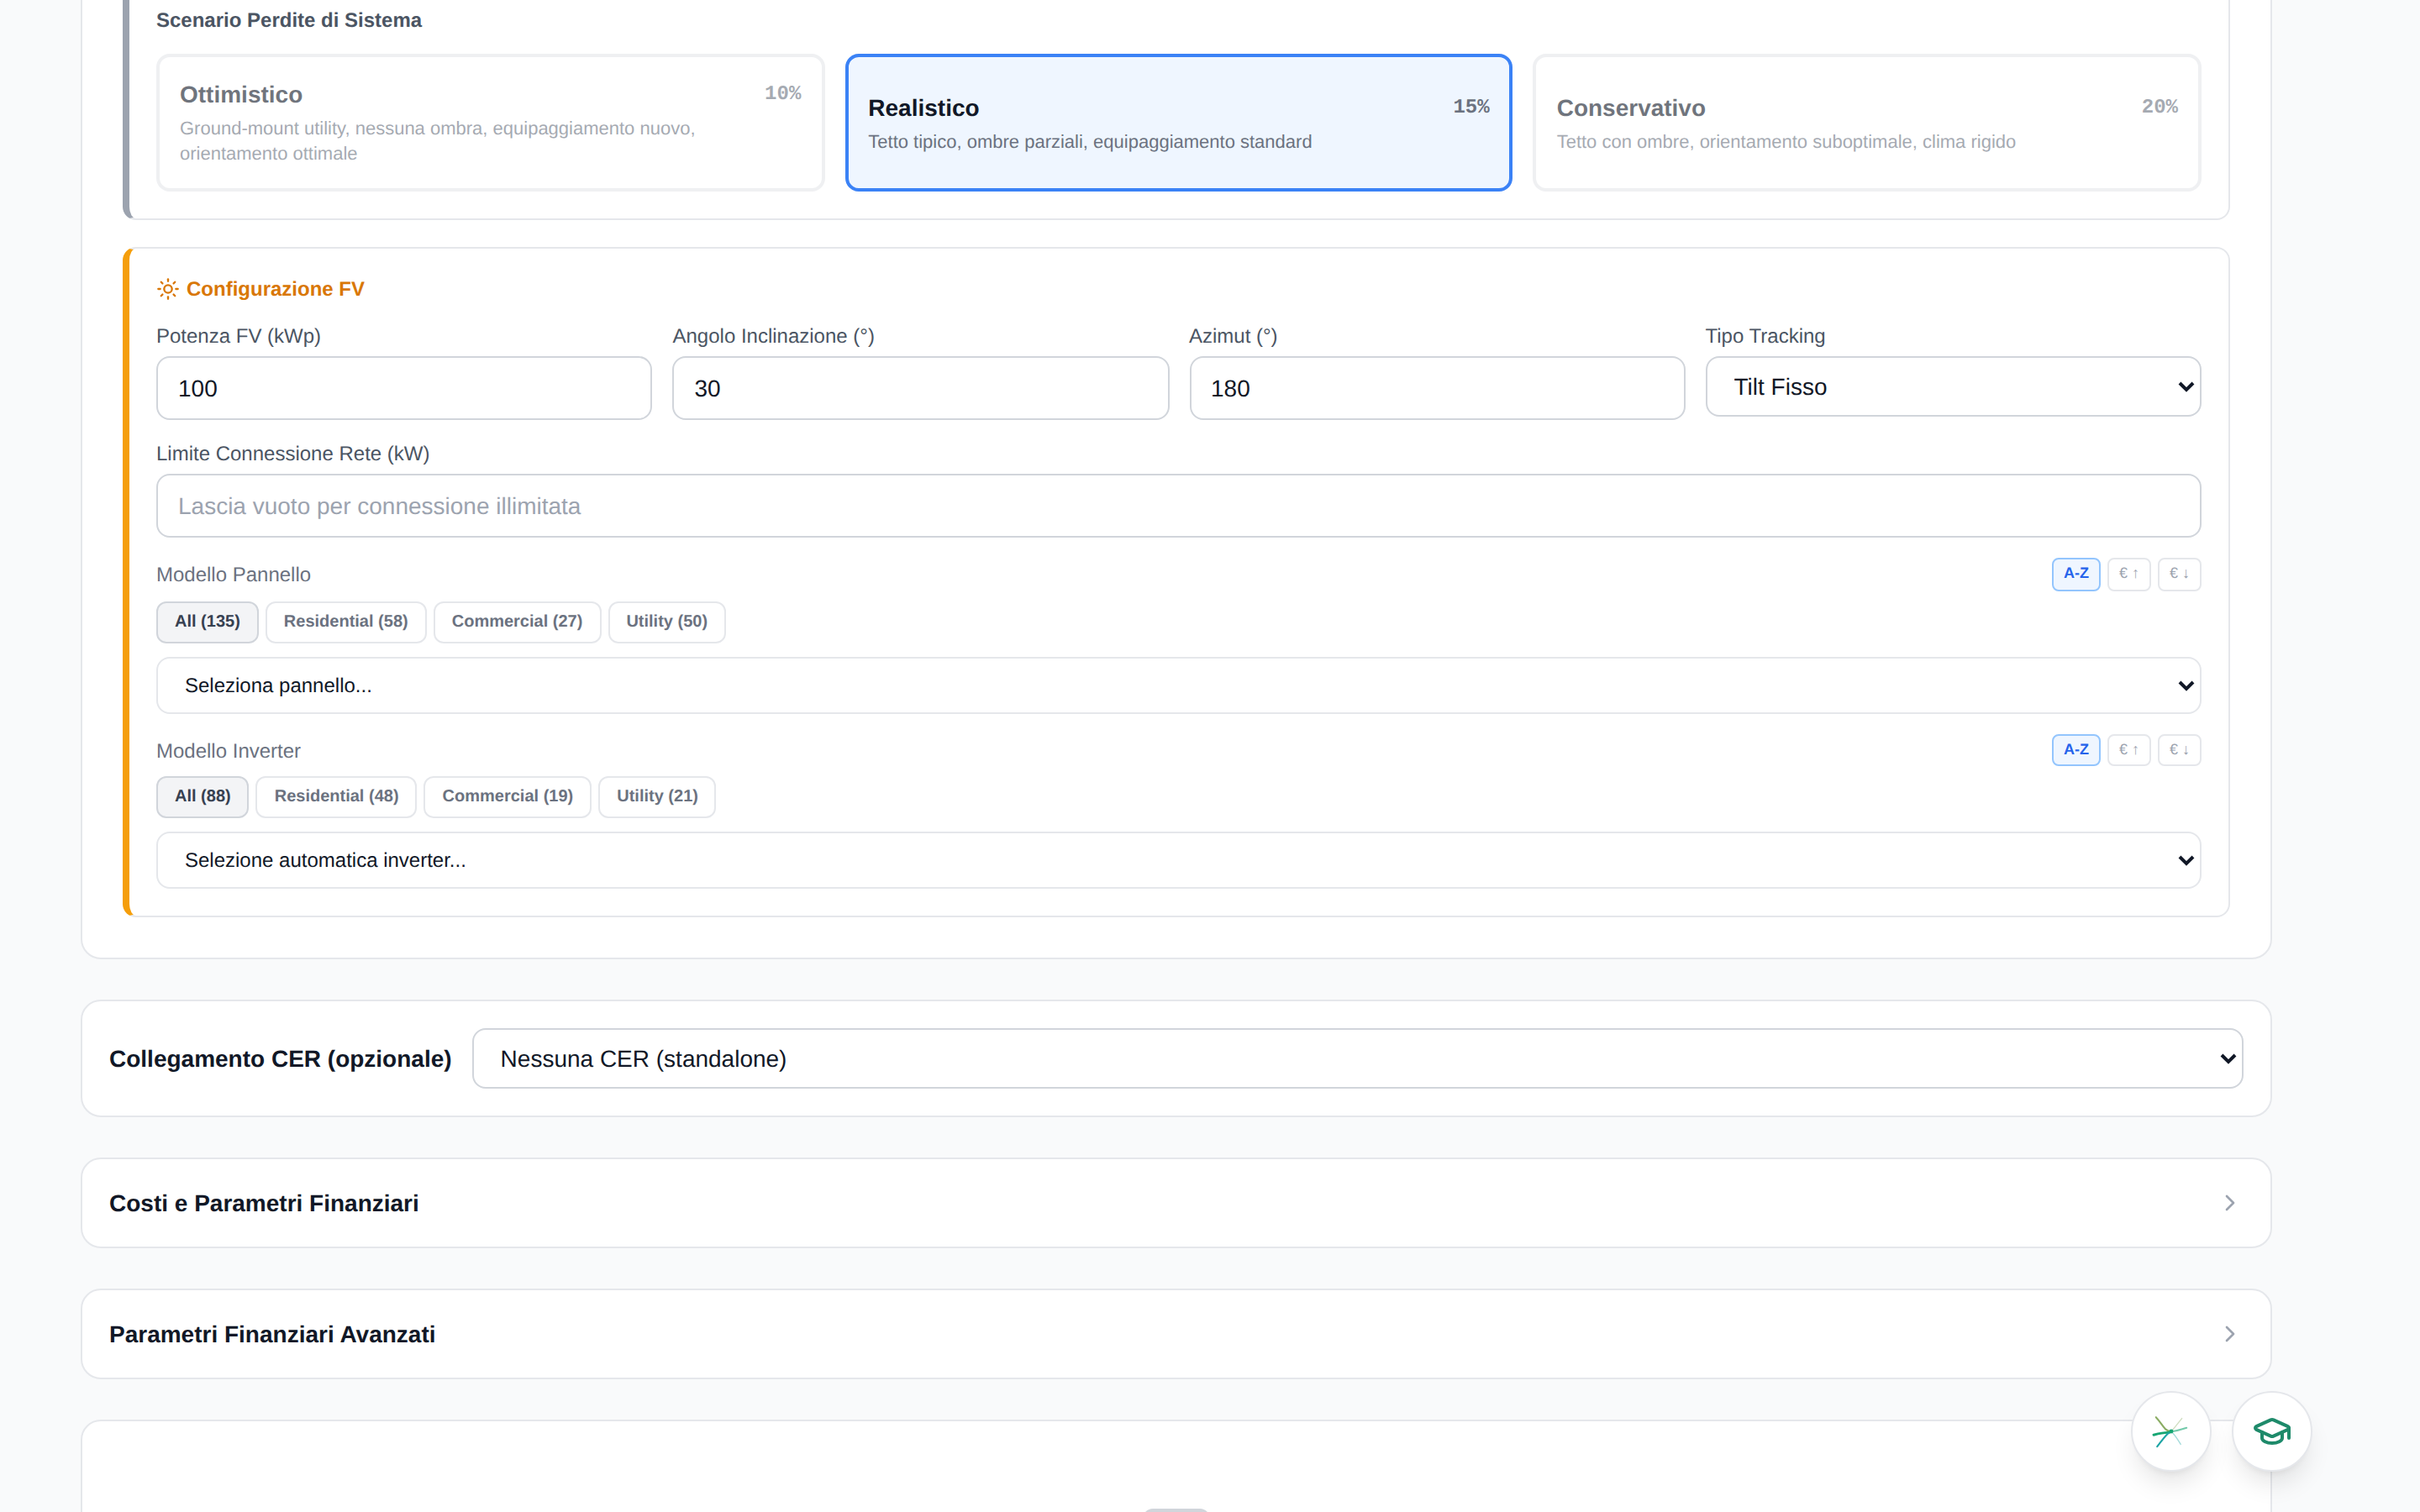Open the Selezione automatica inverter dropdown
The width and height of the screenshot is (2420, 1512).
pyautogui.click(x=1178, y=860)
